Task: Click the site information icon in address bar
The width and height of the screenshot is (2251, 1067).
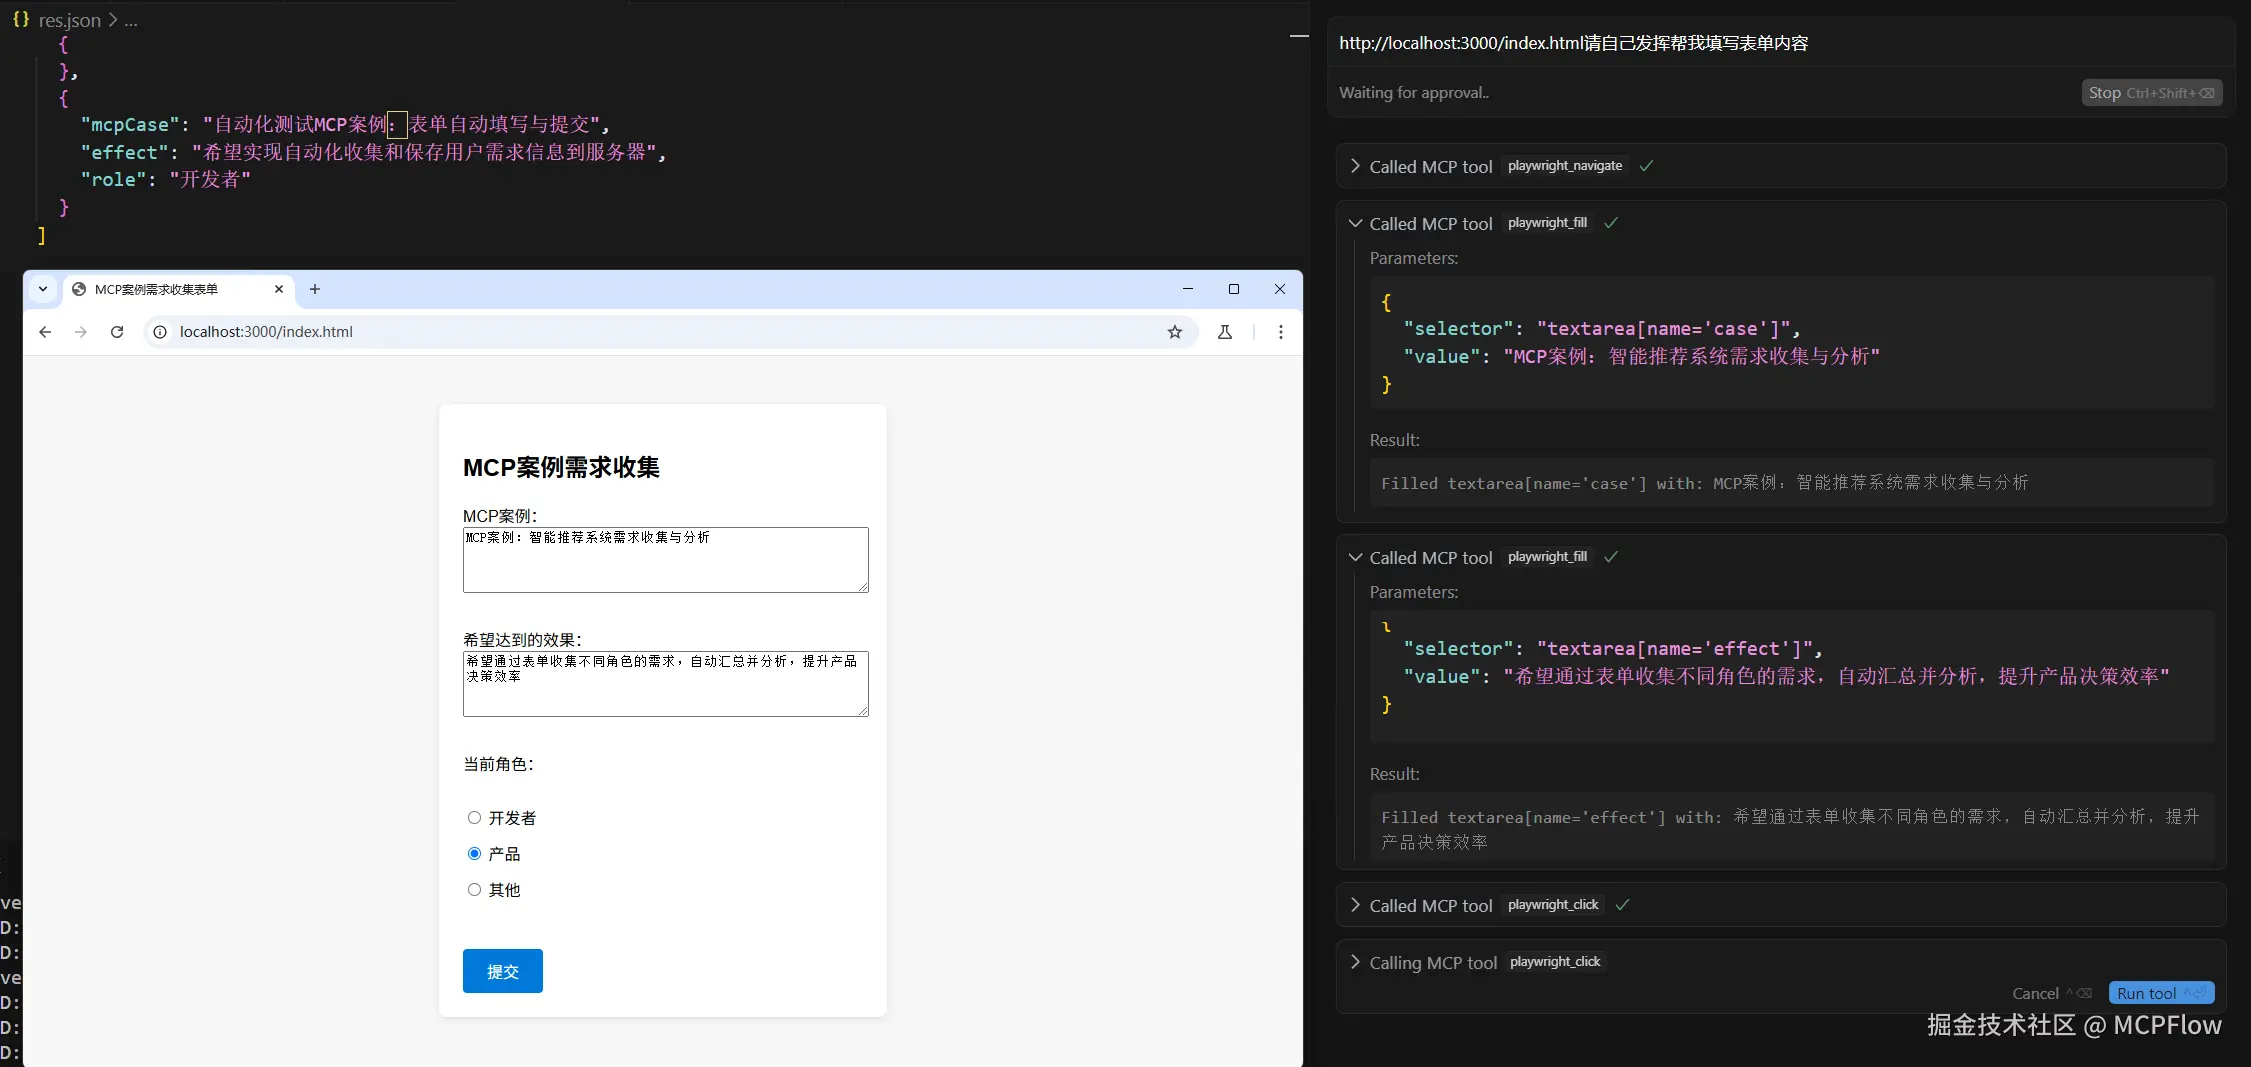Action: click(160, 332)
